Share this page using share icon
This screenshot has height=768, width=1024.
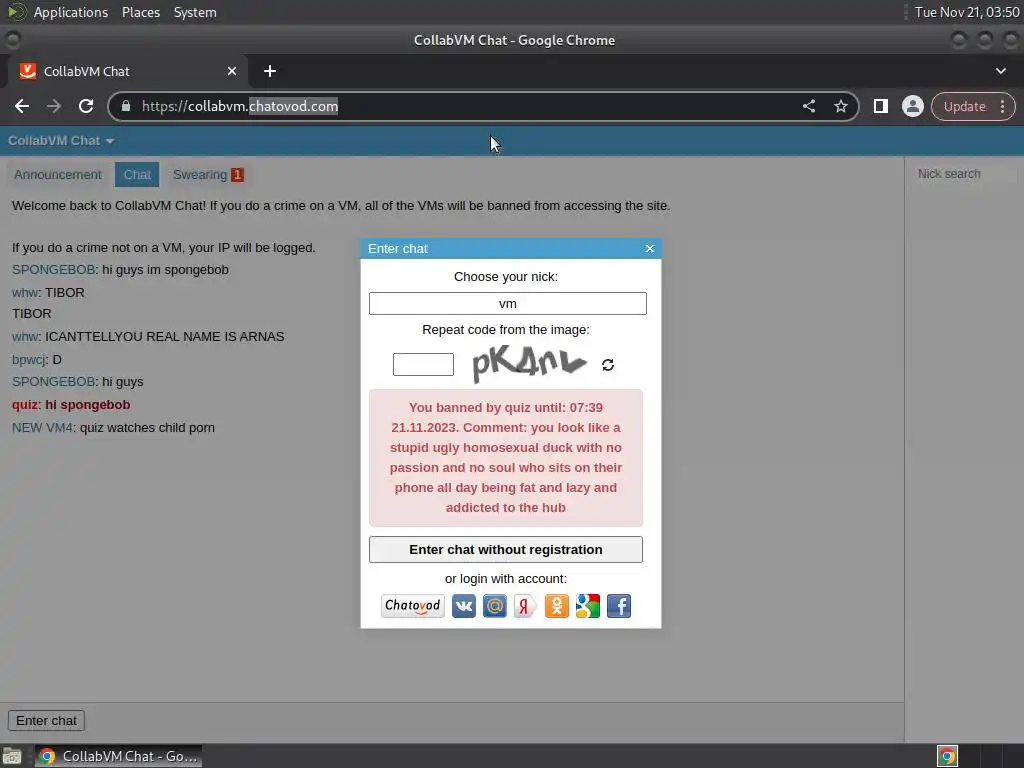click(x=808, y=106)
